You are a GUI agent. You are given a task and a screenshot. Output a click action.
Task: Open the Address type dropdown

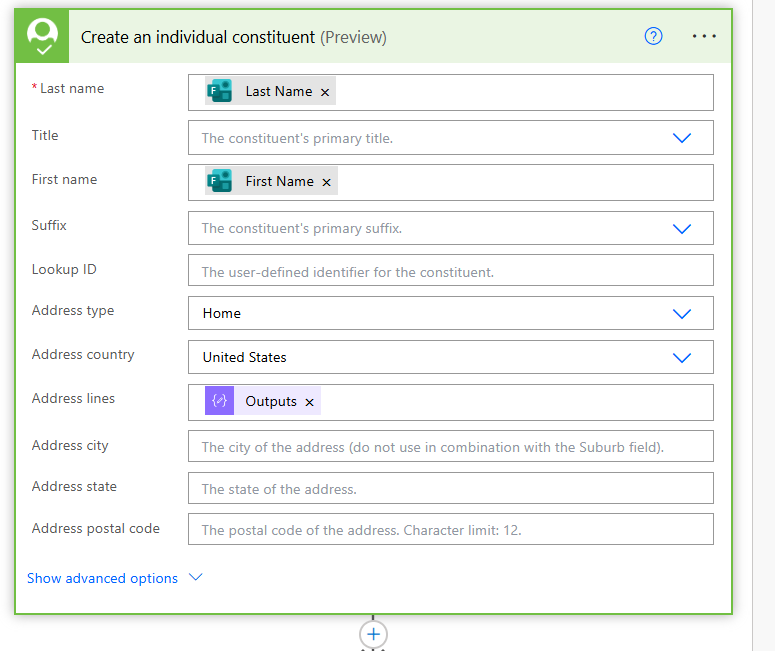click(x=682, y=313)
